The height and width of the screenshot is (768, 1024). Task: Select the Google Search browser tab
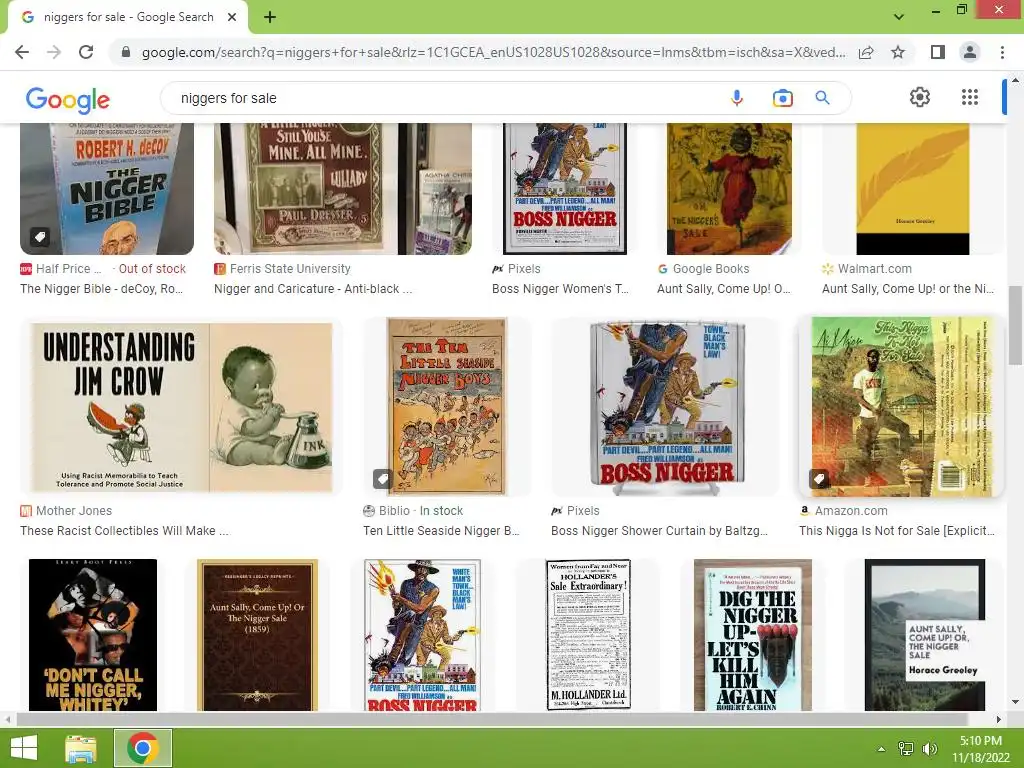pos(129,17)
